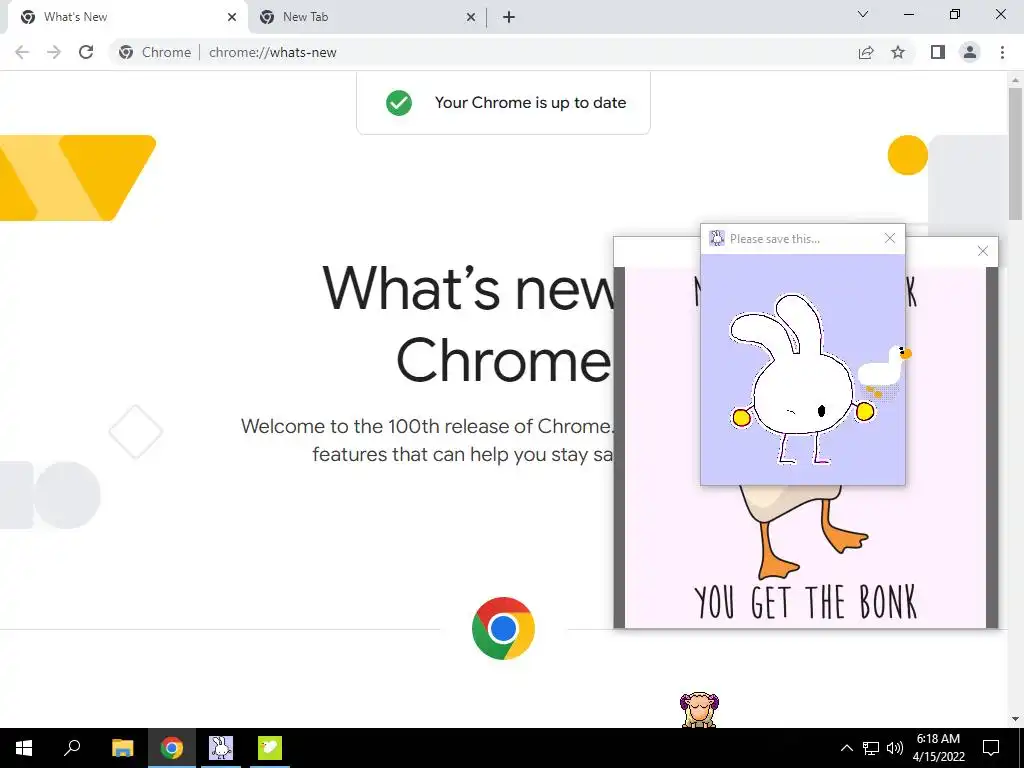Show hidden system tray icons
Screen dimensions: 1024x768
click(x=846, y=748)
